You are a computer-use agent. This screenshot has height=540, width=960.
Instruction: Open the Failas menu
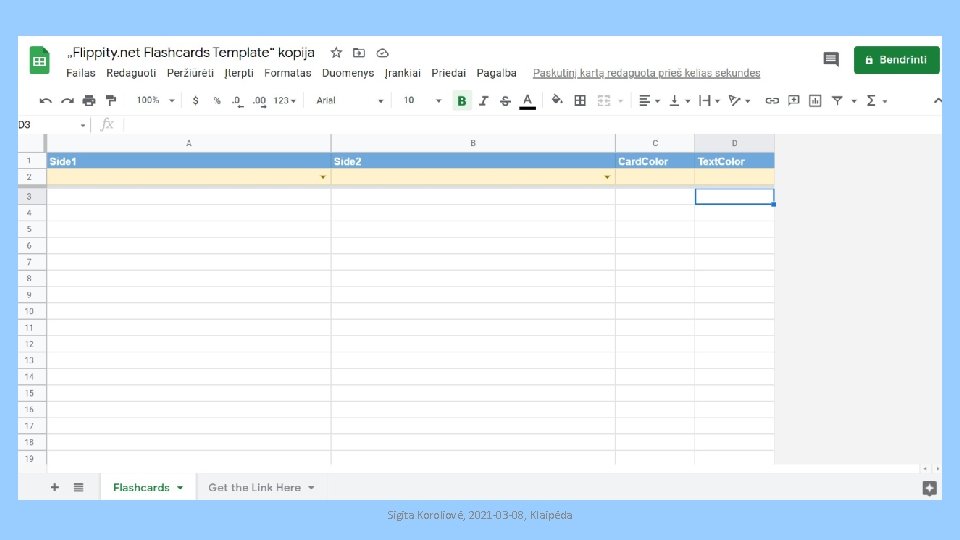[x=81, y=73]
